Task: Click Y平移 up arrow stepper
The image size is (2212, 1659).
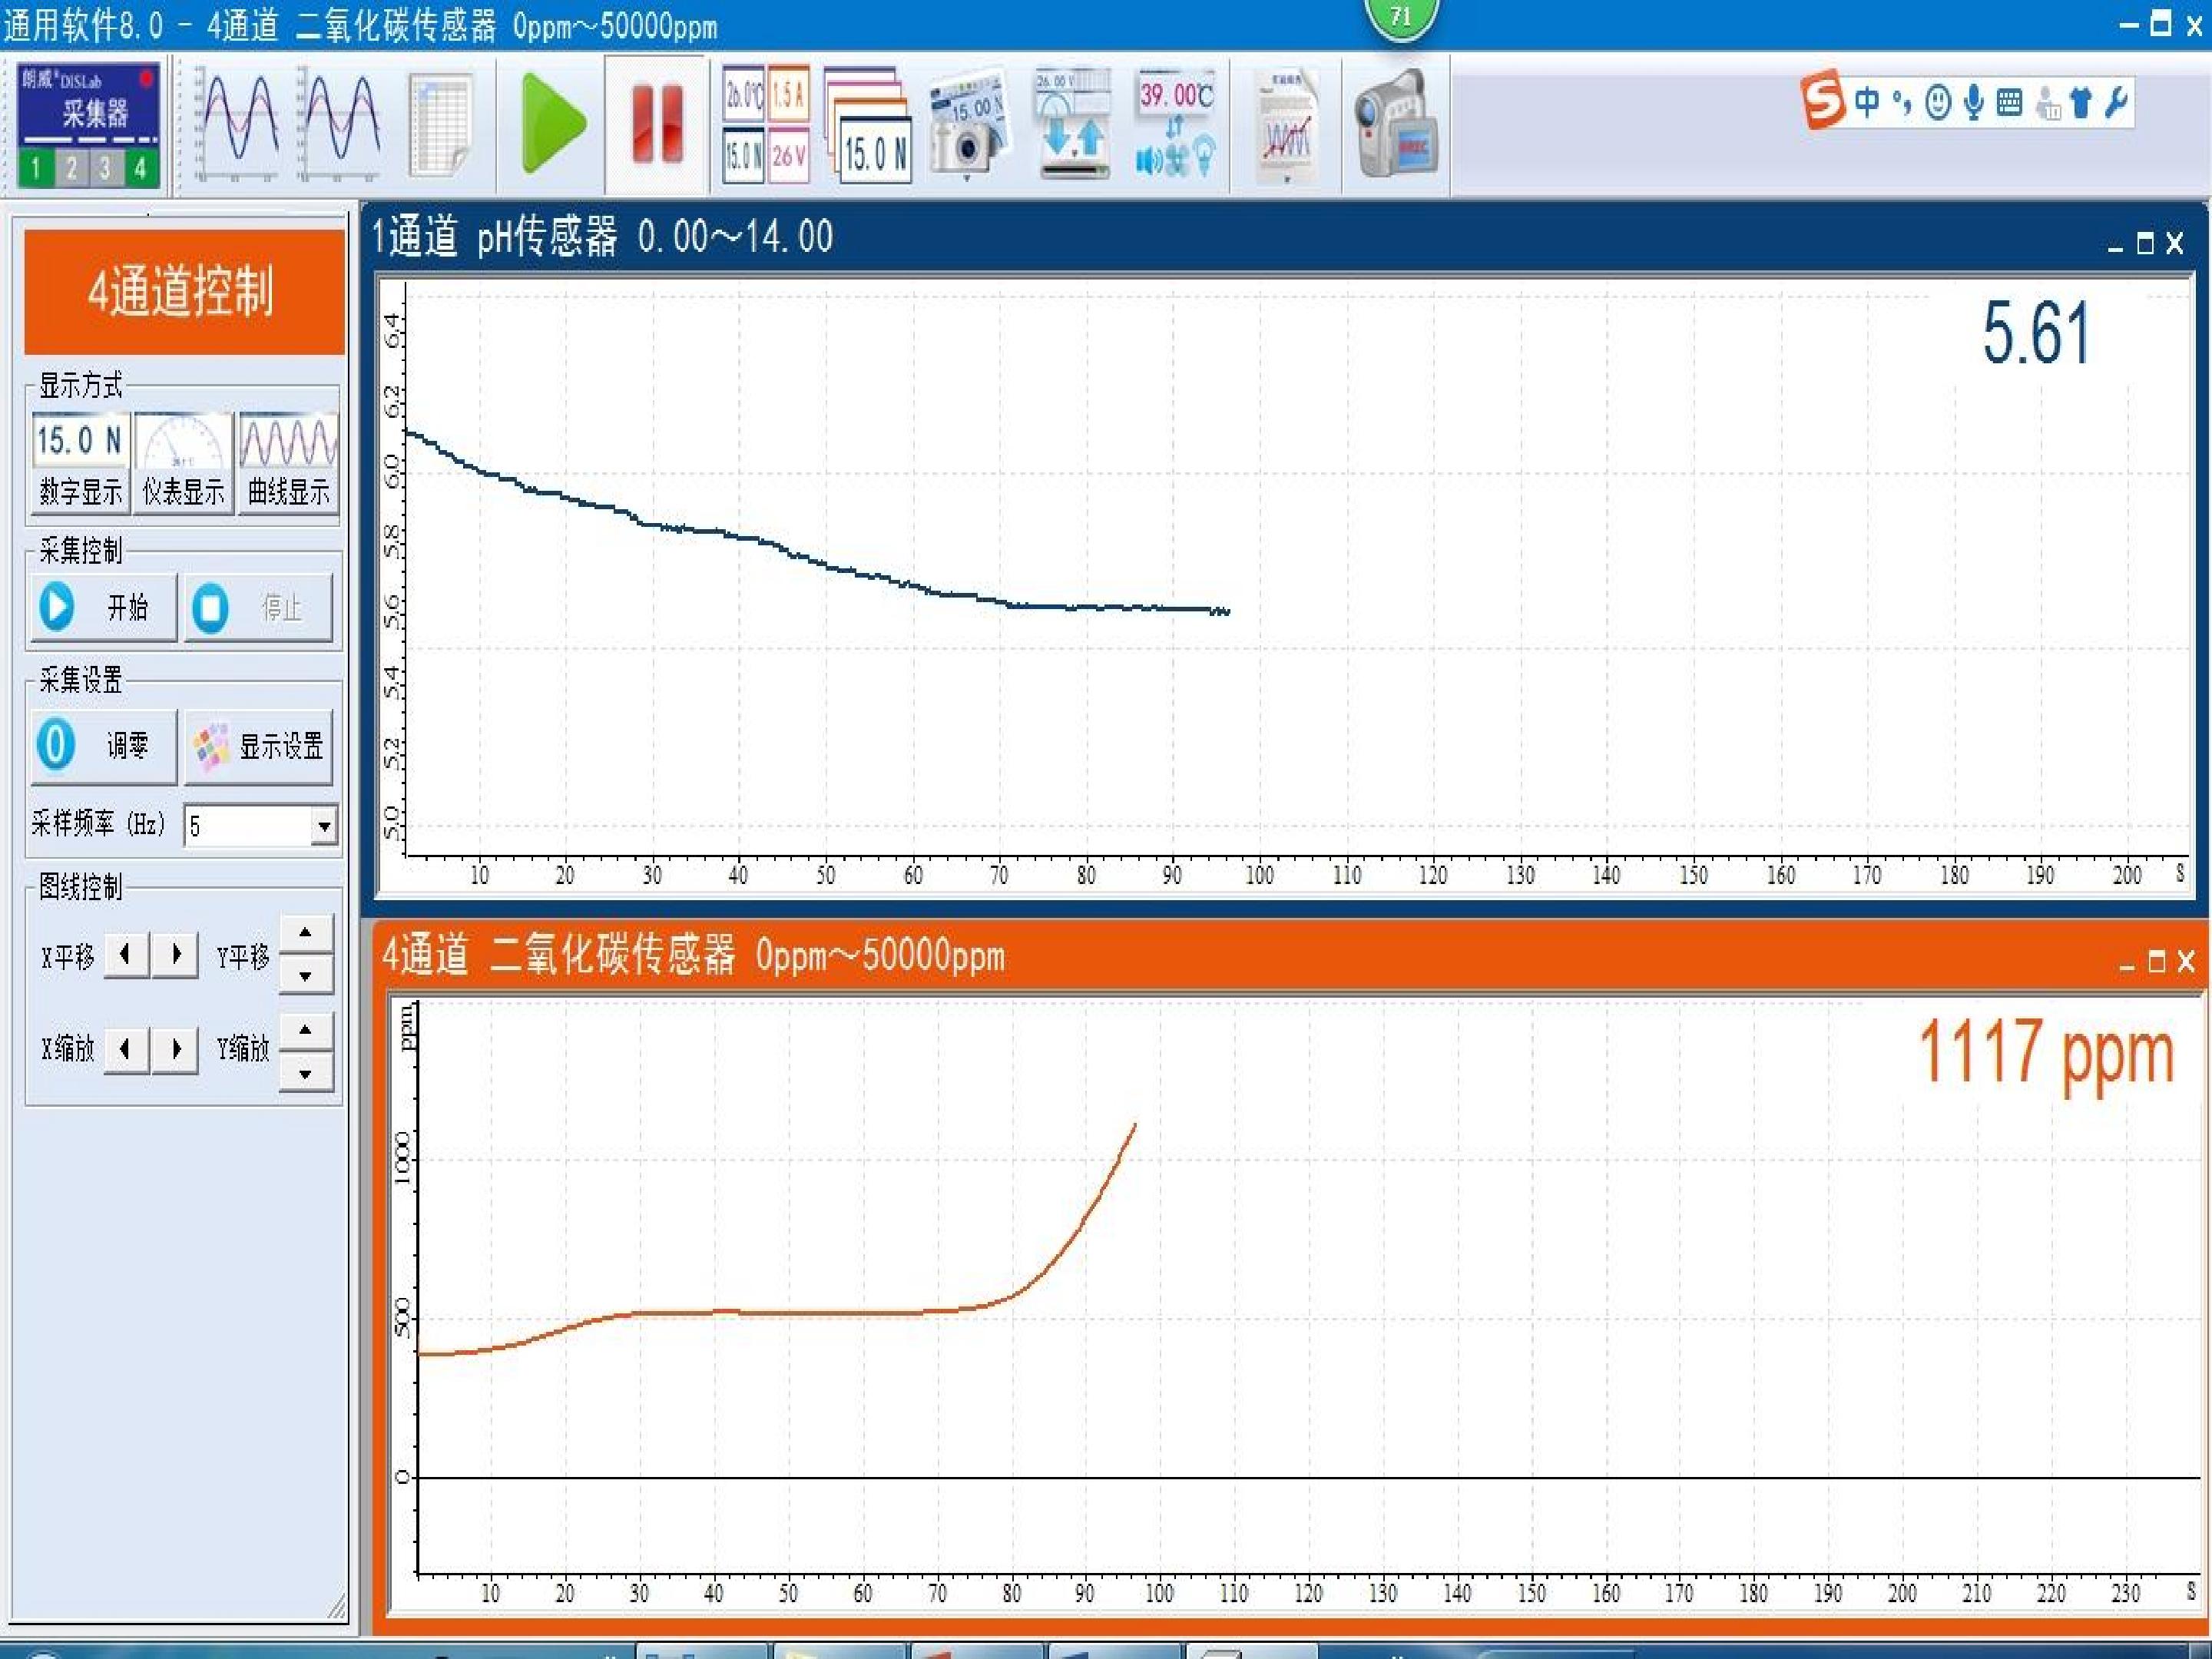Action: point(306,932)
